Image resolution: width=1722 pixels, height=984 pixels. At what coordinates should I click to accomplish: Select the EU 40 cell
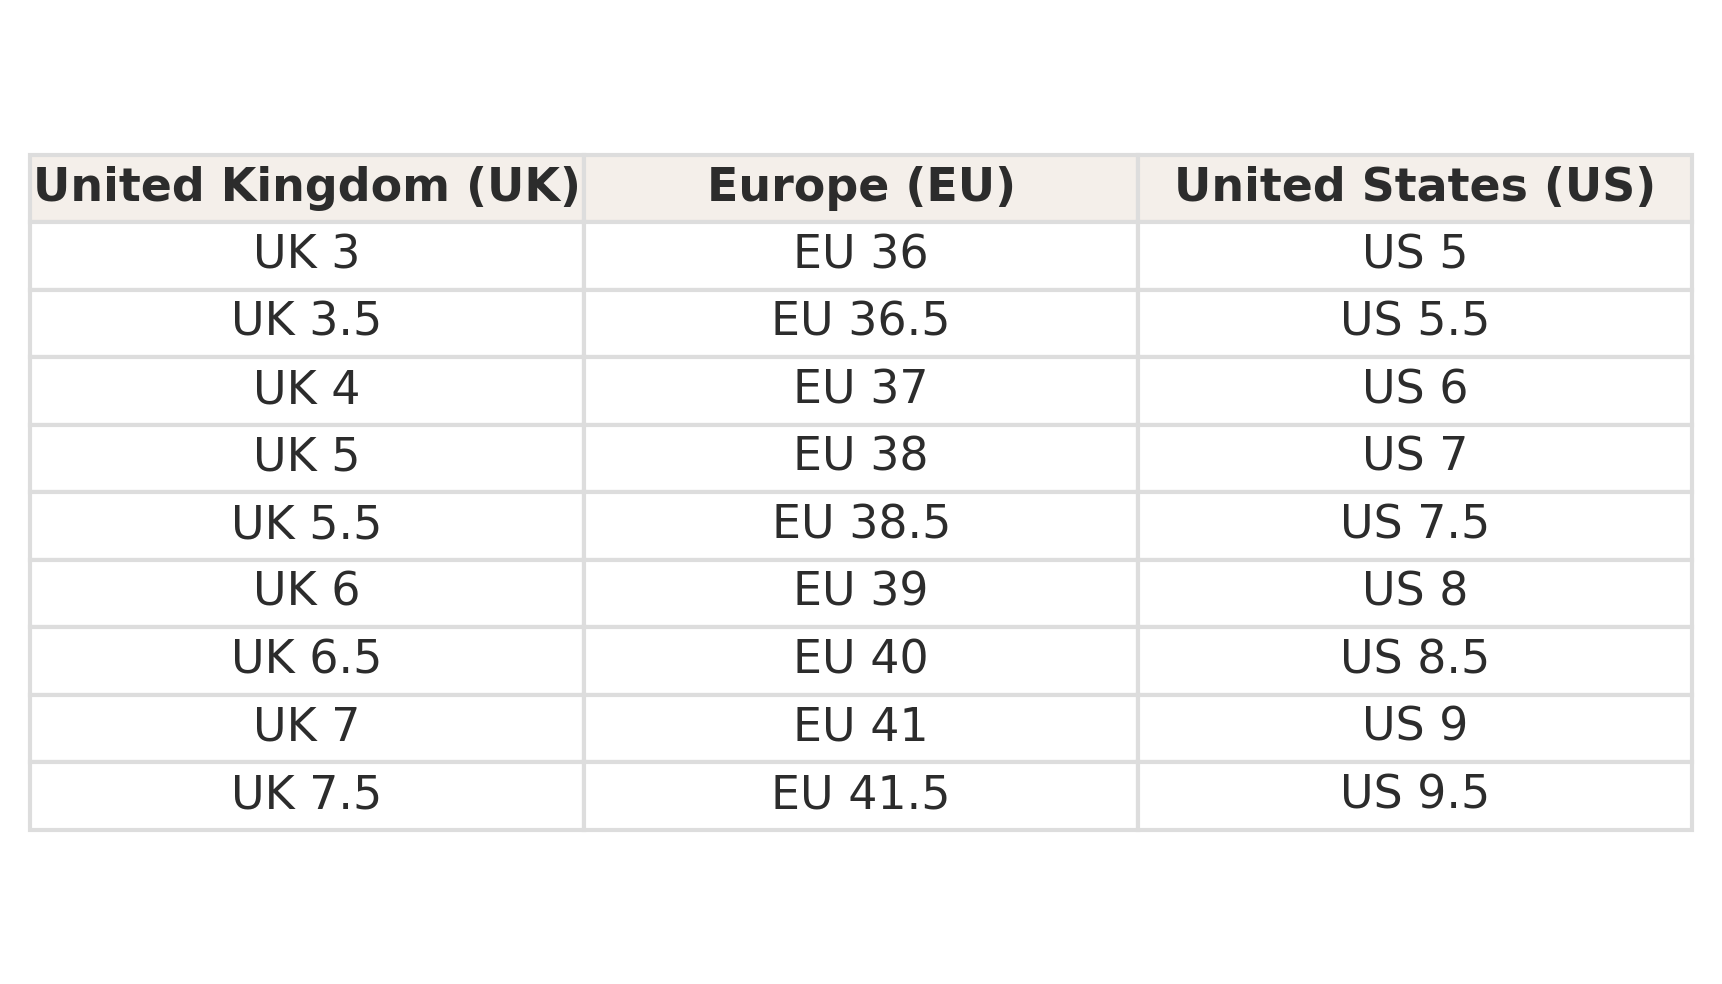(861, 659)
